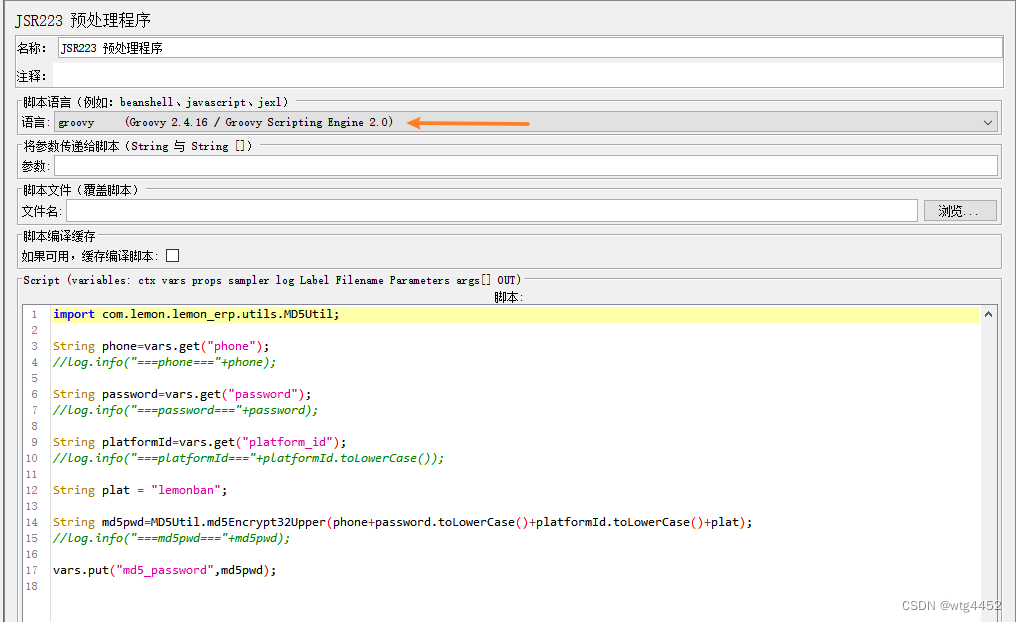This screenshot has height=622, width=1017.
Task: Click the 名称 name input field
Action: (x=531, y=48)
